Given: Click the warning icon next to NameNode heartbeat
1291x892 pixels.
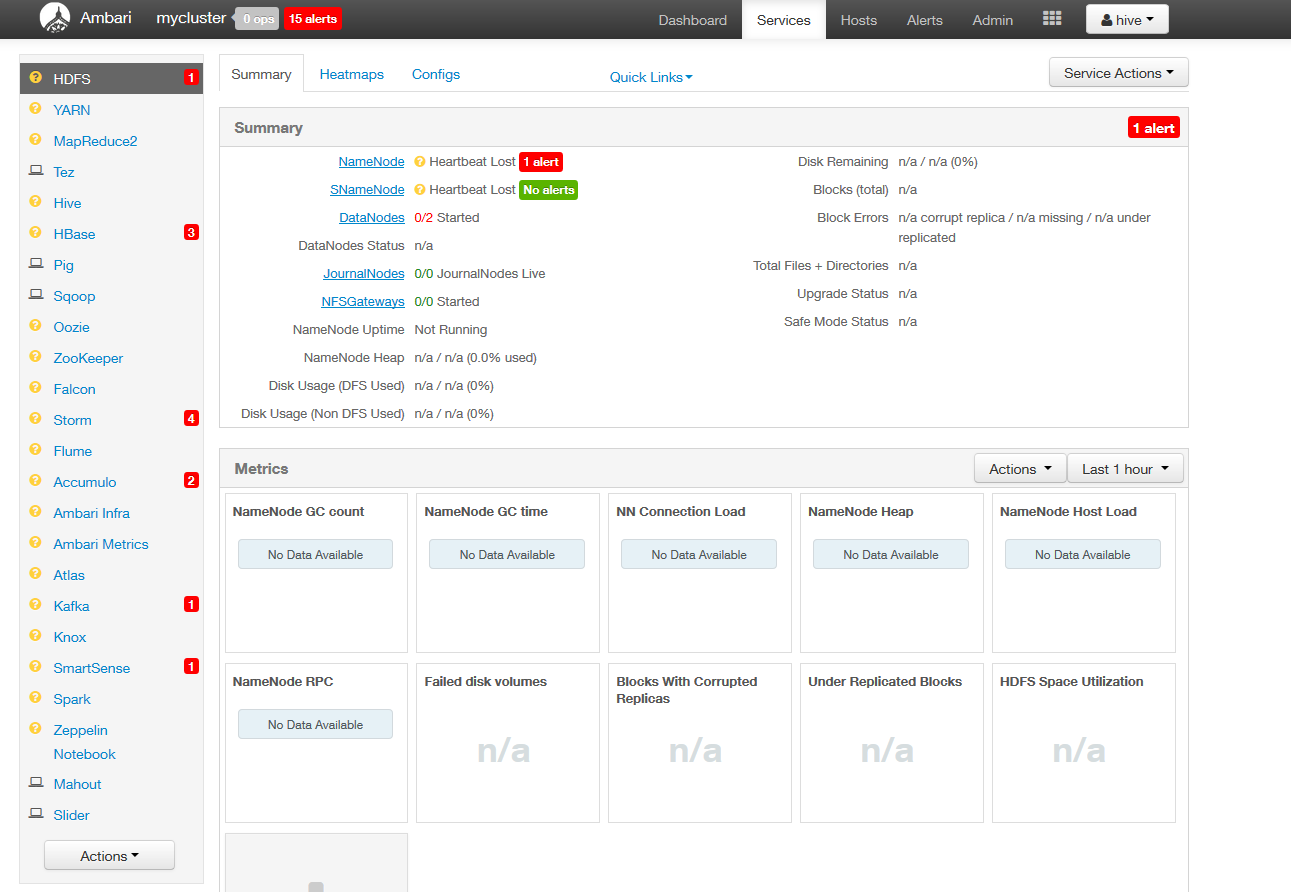Looking at the screenshot, I should [419, 161].
